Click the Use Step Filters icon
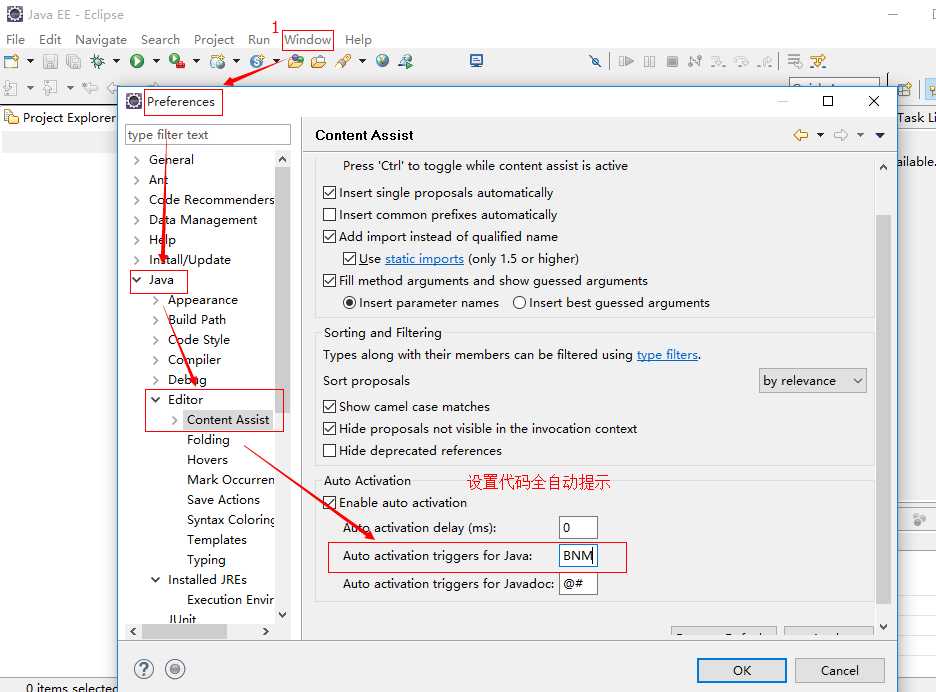936x692 pixels. [818, 61]
